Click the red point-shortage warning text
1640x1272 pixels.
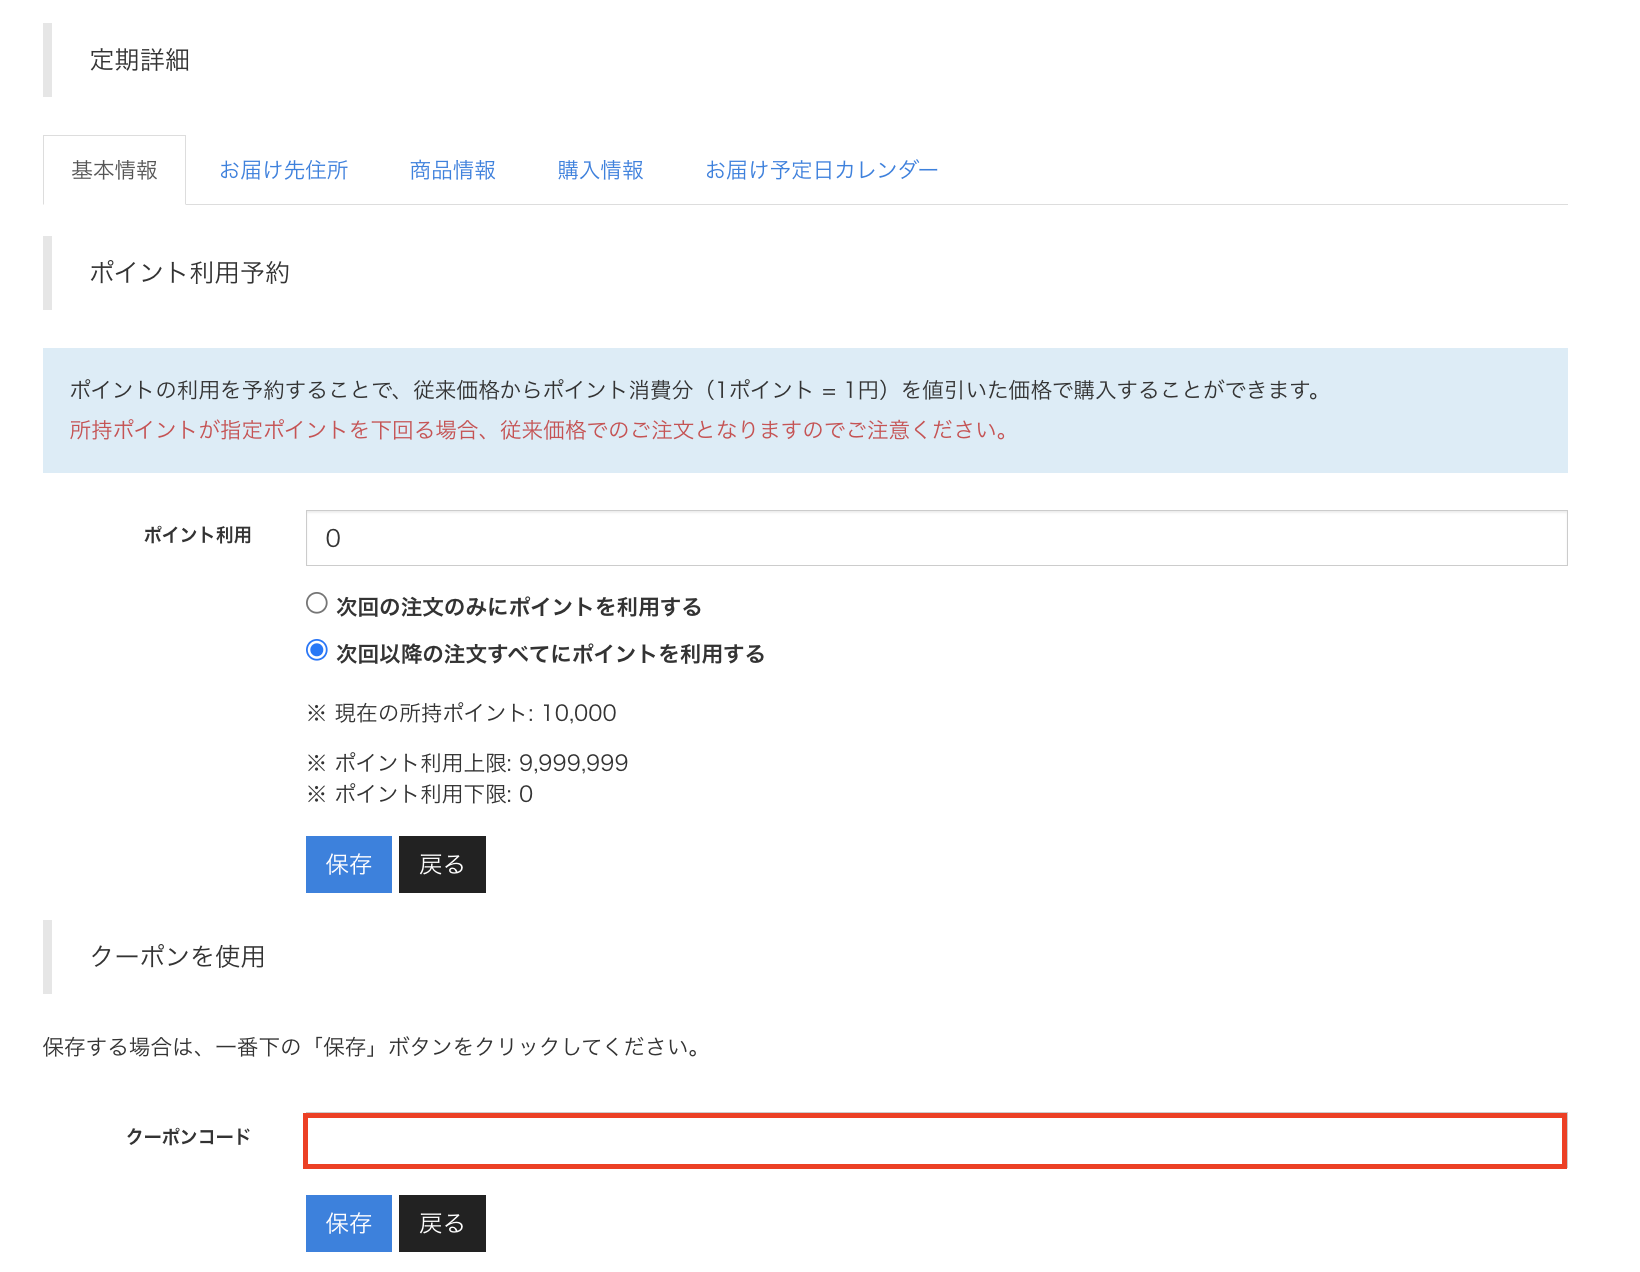(540, 430)
